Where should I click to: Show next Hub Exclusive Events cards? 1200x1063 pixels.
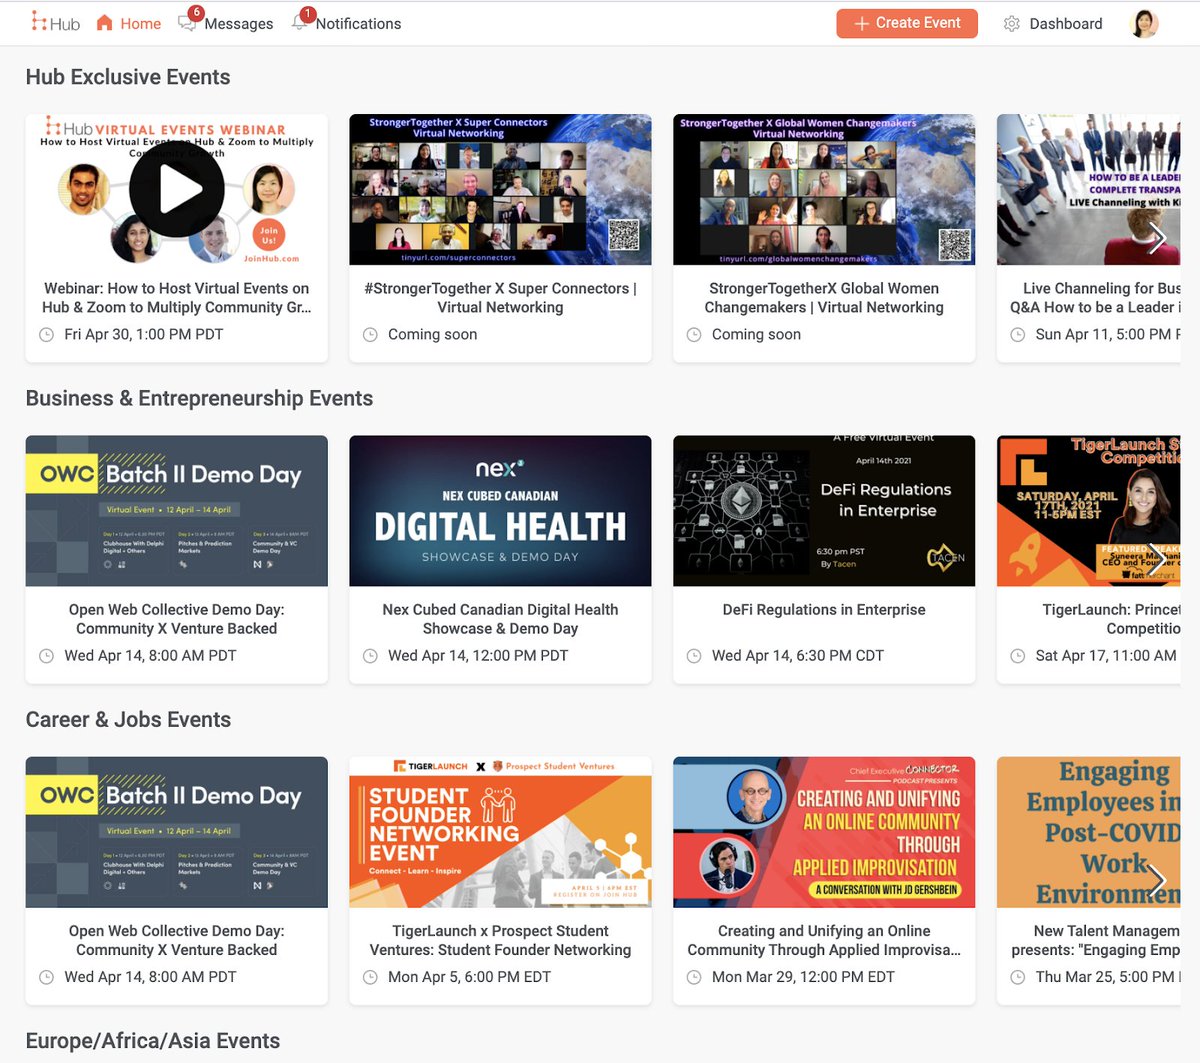pos(1157,239)
